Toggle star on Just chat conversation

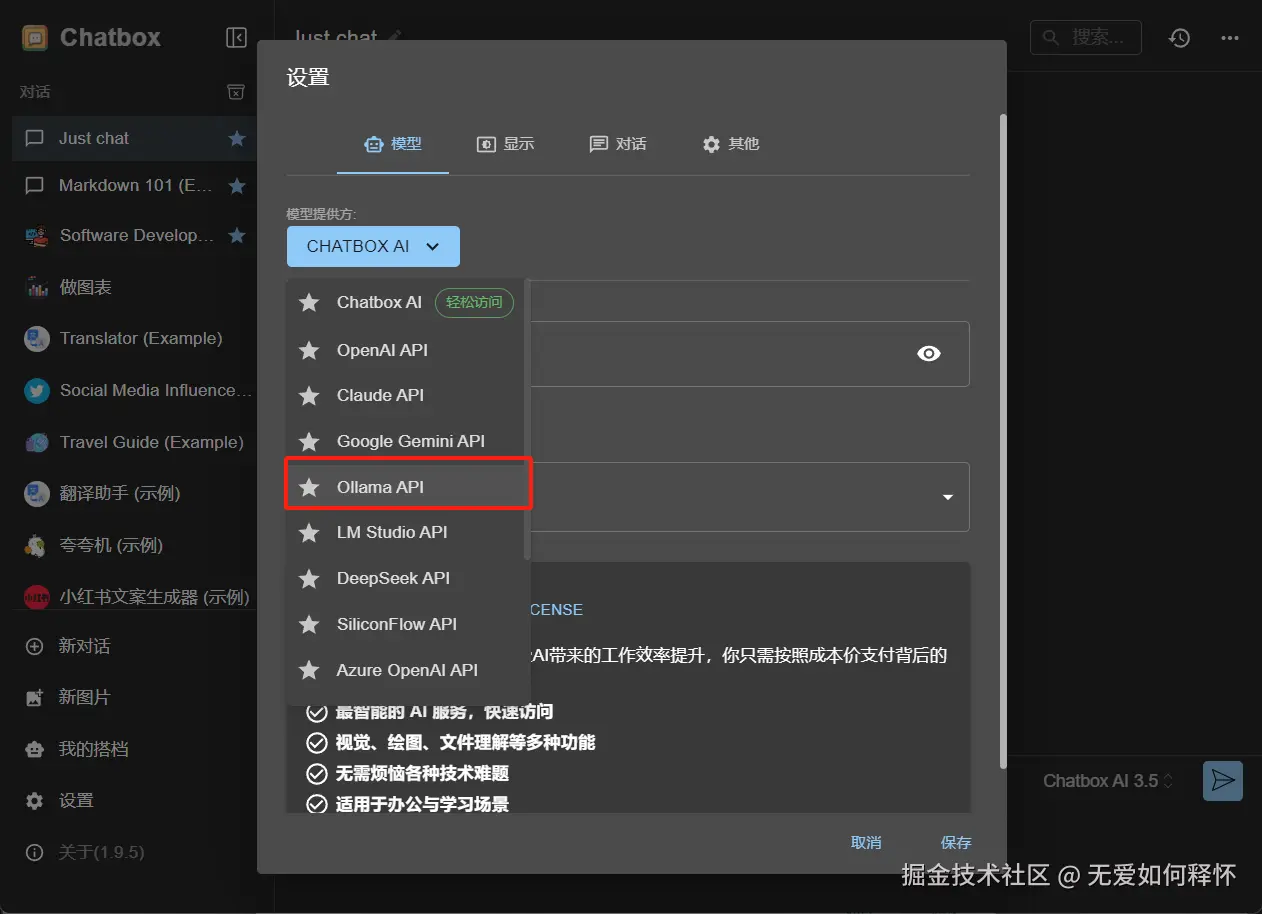[237, 138]
